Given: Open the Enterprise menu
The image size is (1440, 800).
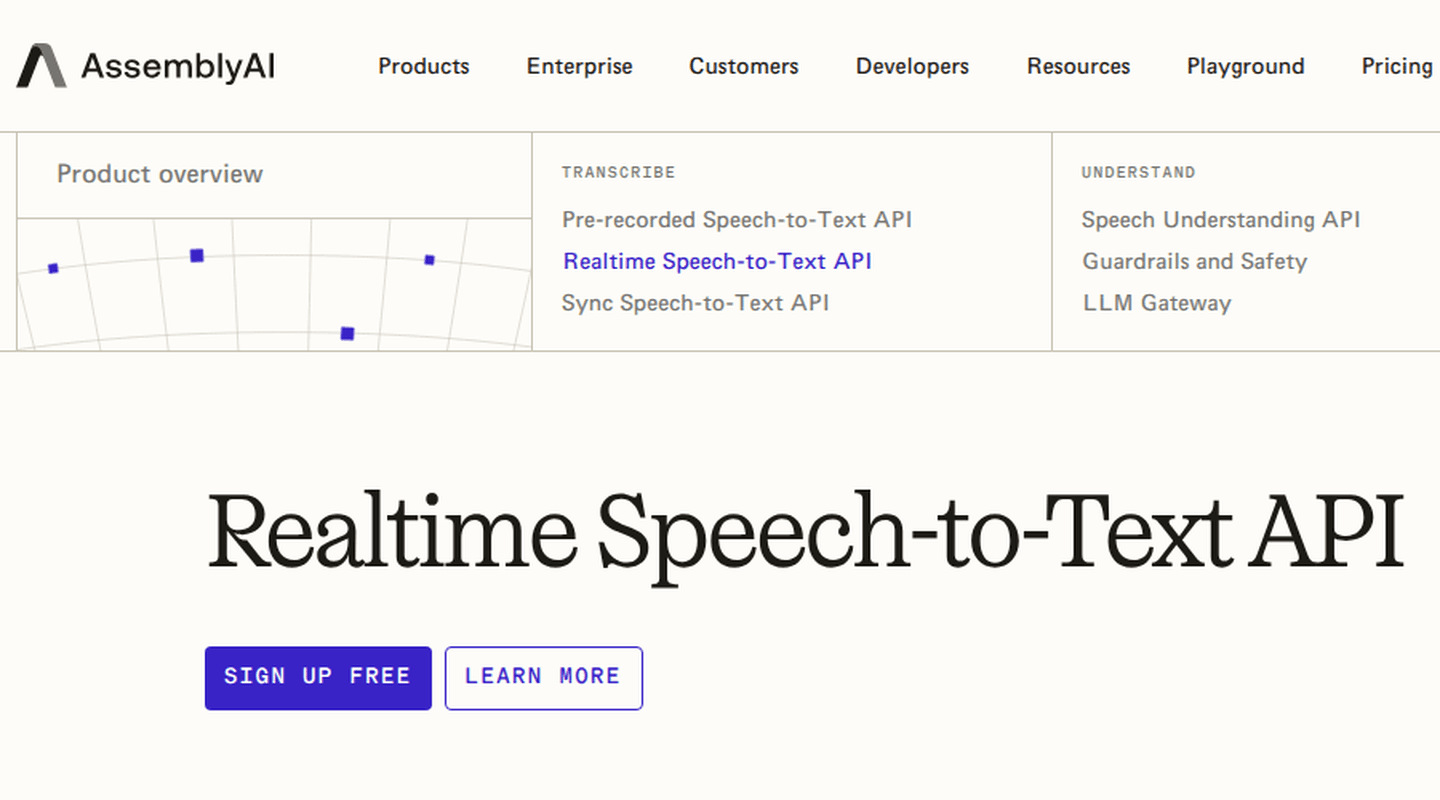Looking at the screenshot, I should point(580,66).
